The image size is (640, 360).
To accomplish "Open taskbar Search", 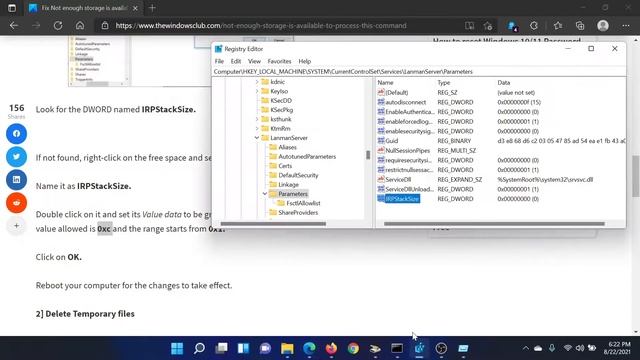I will pyautogui.click(x=199, y=348).
